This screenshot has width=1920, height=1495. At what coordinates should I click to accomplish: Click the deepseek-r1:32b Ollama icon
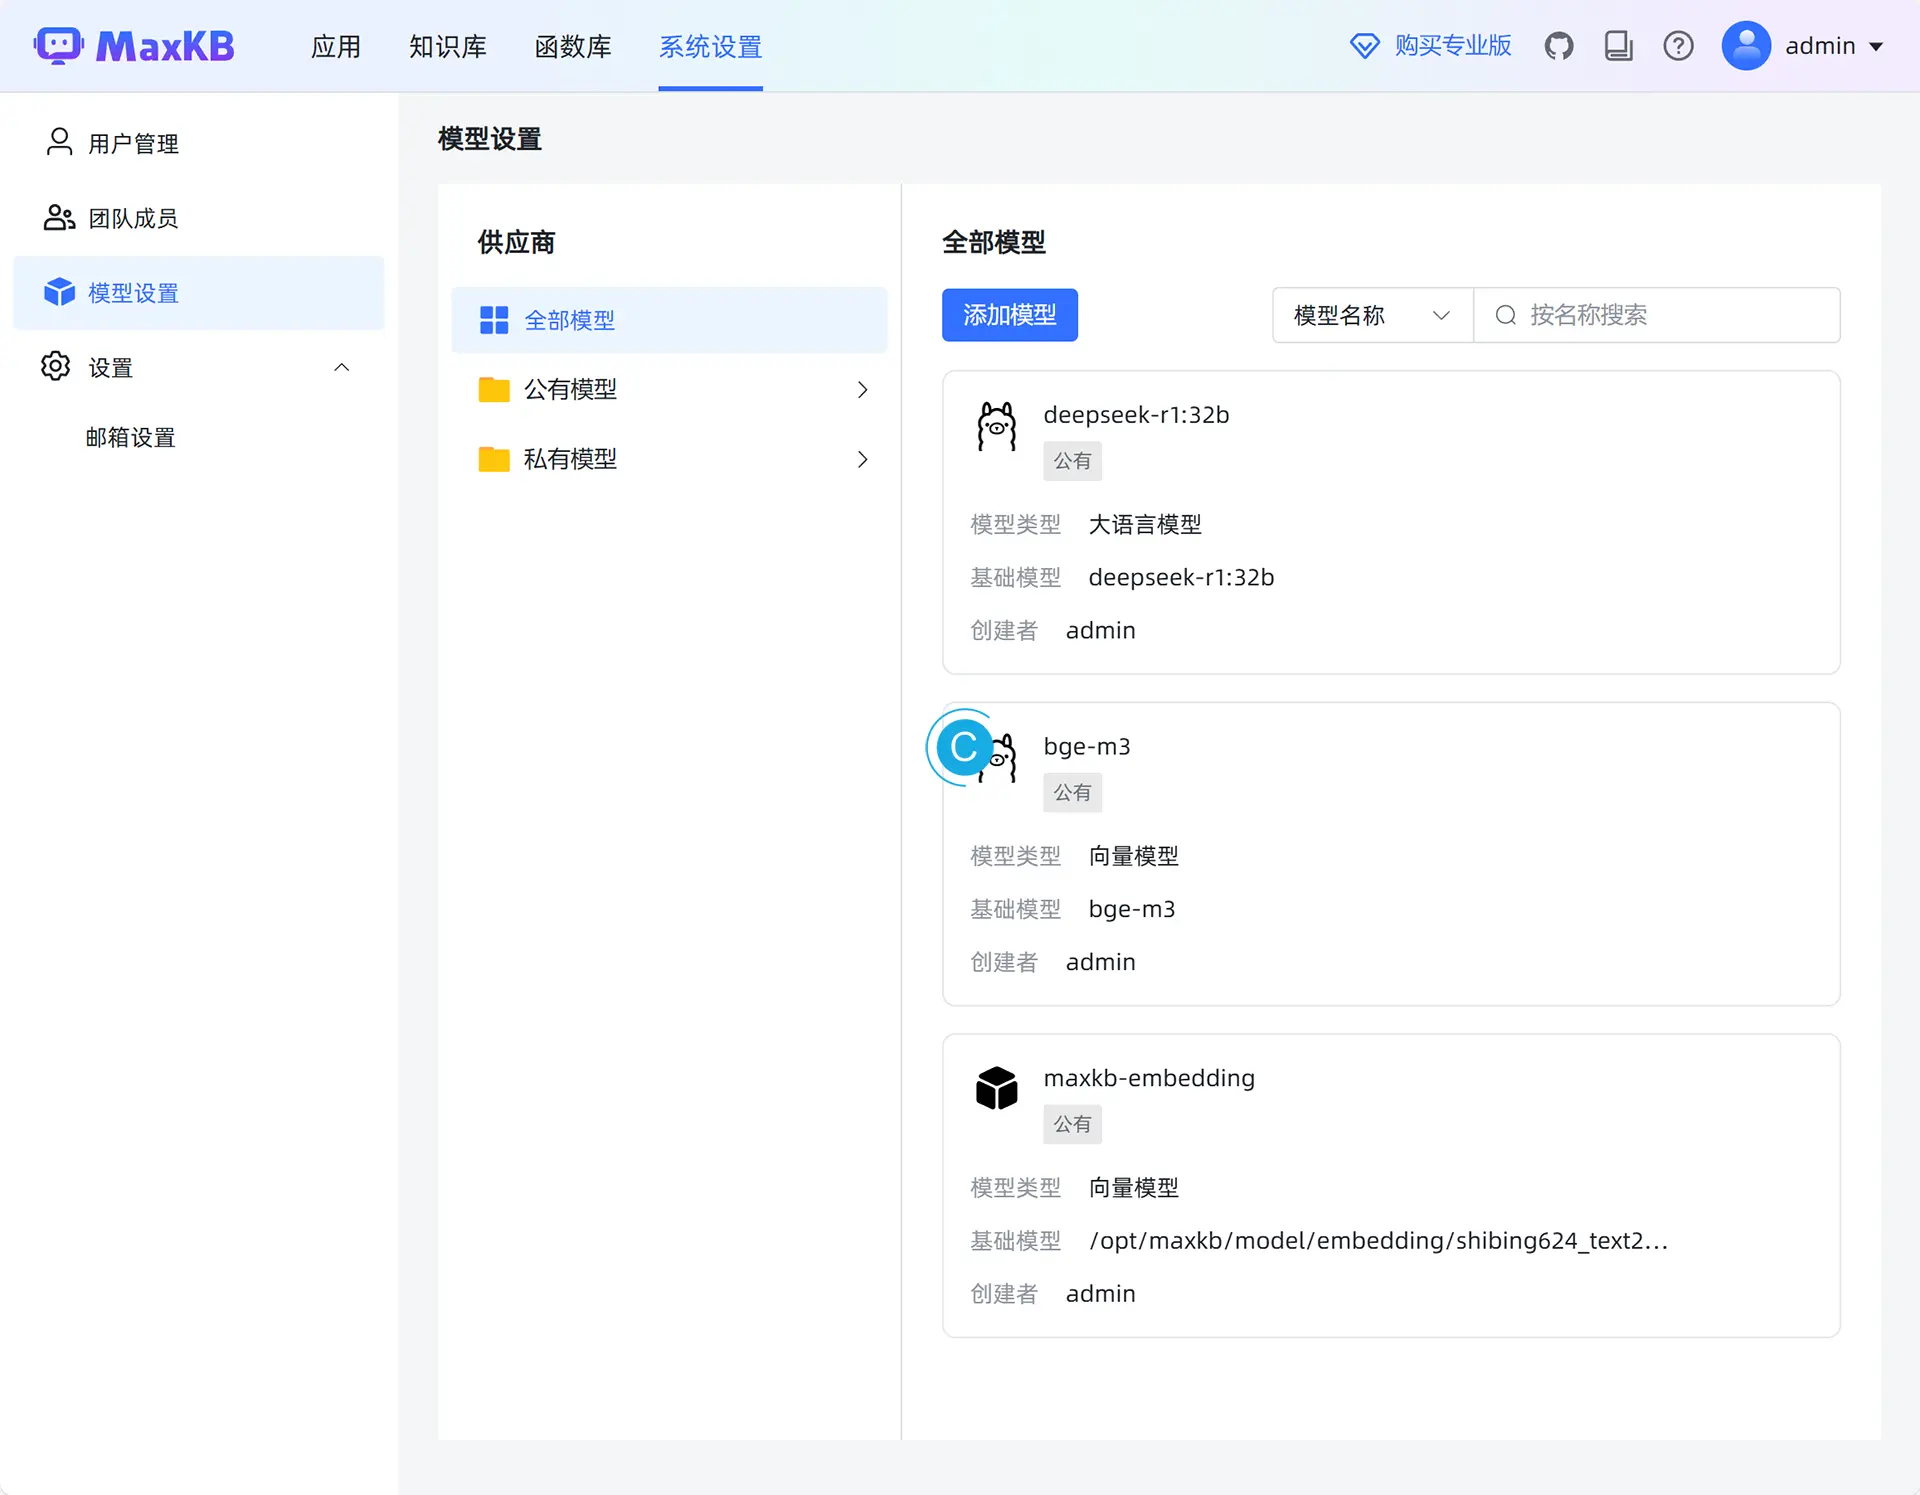click(x=996, y=427)
